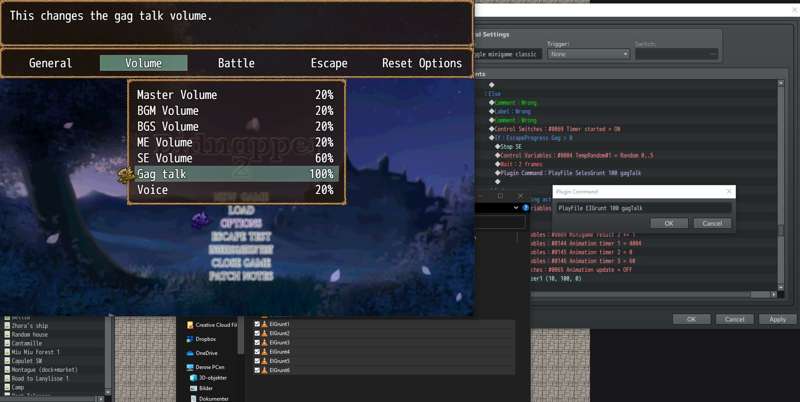Screen dimensions: 800x402
Task: Click the Bilder folder icon
Action: 193,388
